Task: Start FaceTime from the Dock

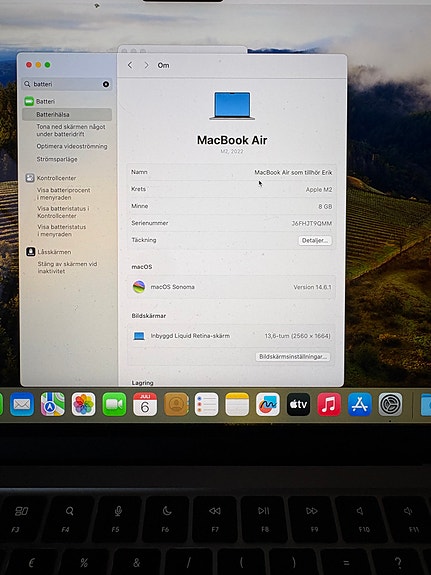Action: click(114, 404)
